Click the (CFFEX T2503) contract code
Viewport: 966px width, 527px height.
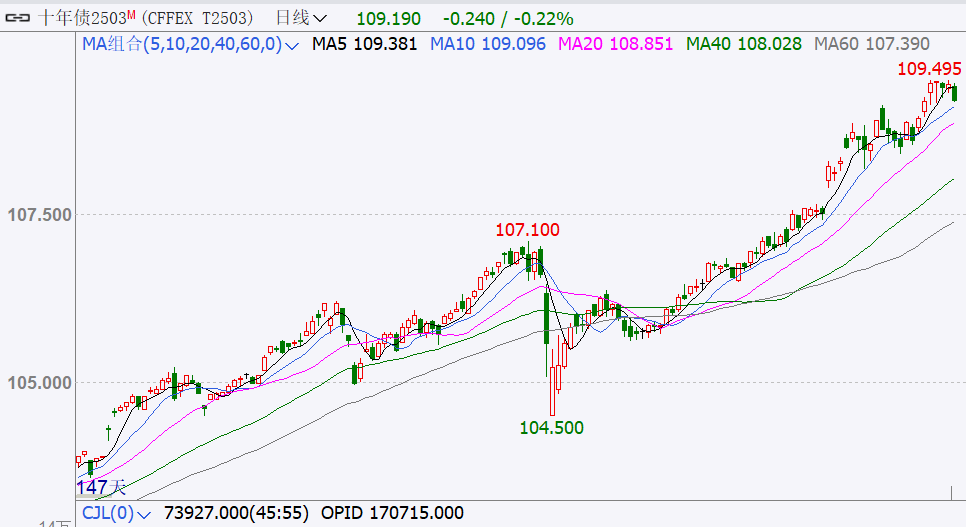[197, 18]
